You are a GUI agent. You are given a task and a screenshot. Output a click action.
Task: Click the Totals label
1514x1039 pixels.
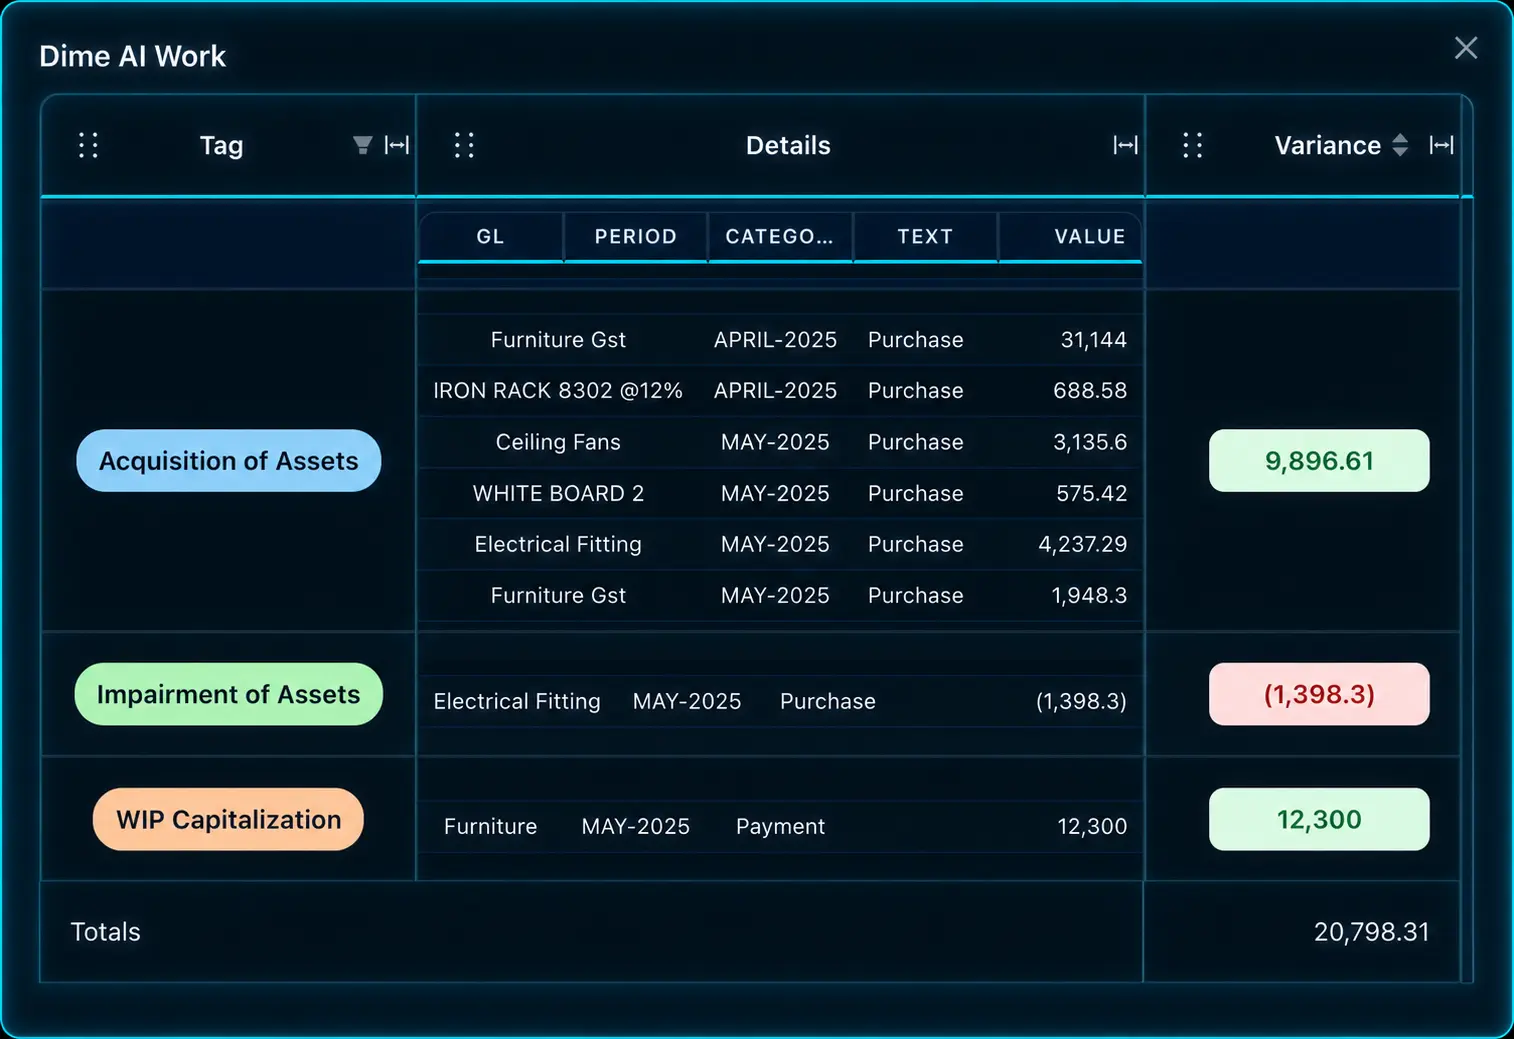coord(105,932)
